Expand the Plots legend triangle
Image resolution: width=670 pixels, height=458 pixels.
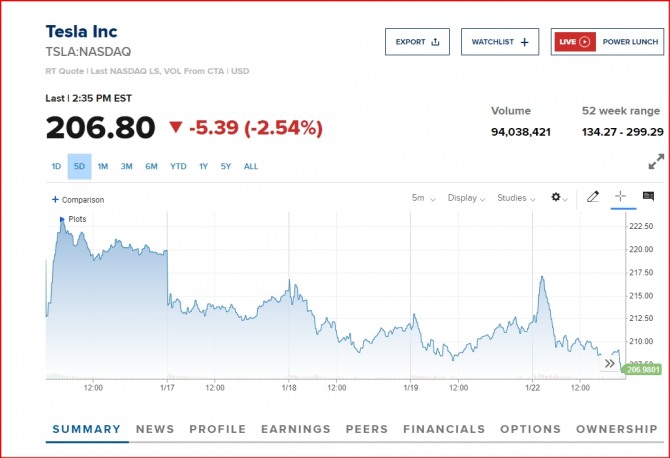click(x=62, y=218)
